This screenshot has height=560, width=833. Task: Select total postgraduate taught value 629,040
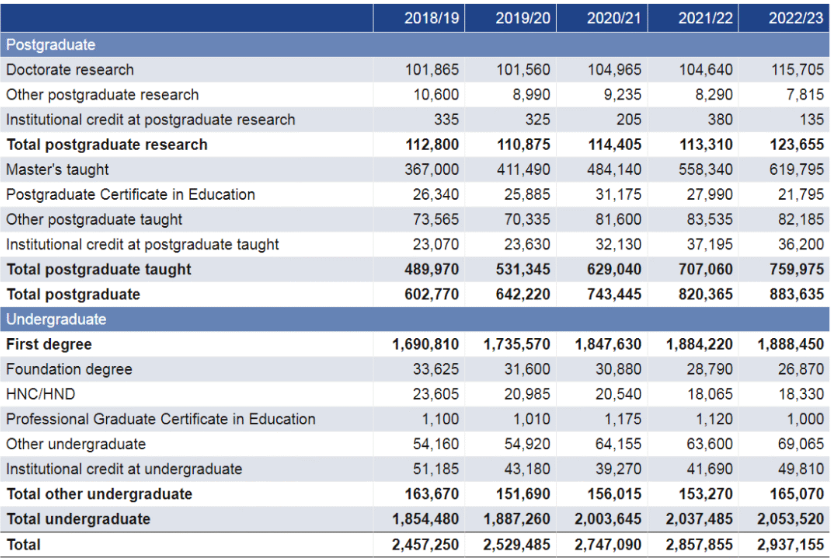(x=614, y=269)
